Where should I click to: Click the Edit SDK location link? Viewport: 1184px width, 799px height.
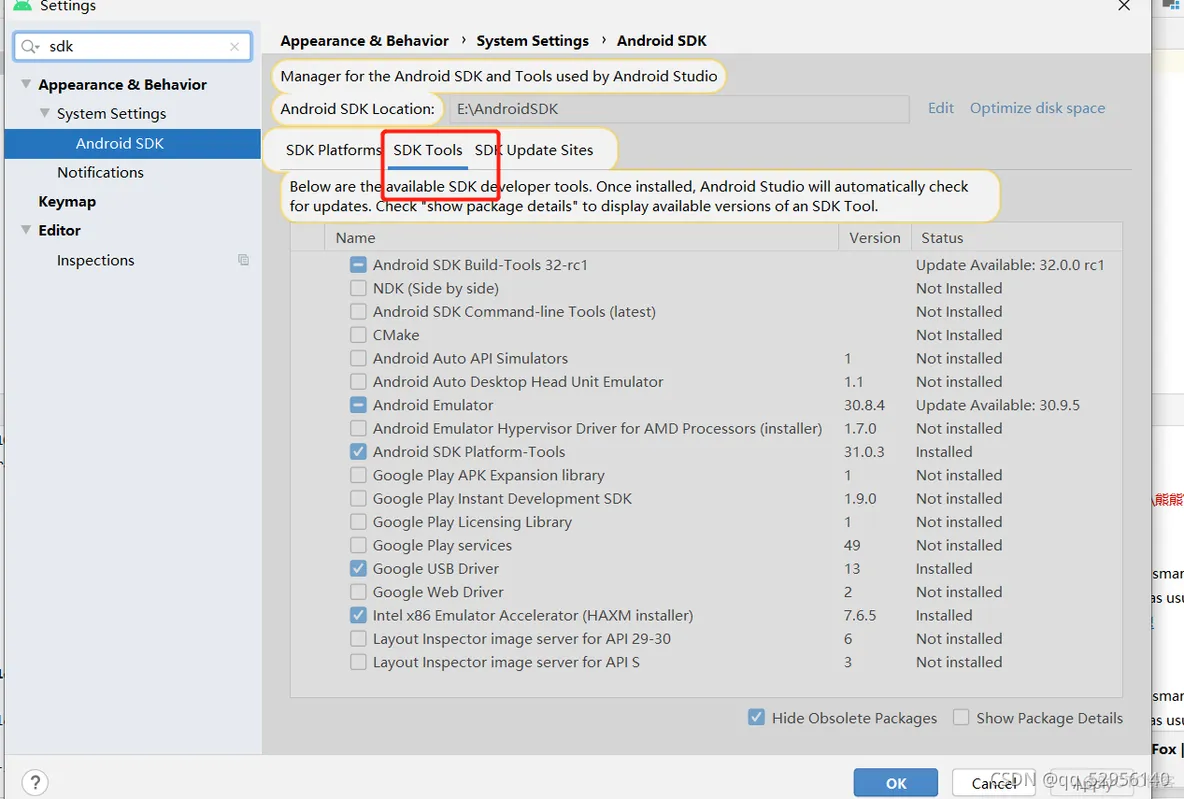click(x=940, y=108)
